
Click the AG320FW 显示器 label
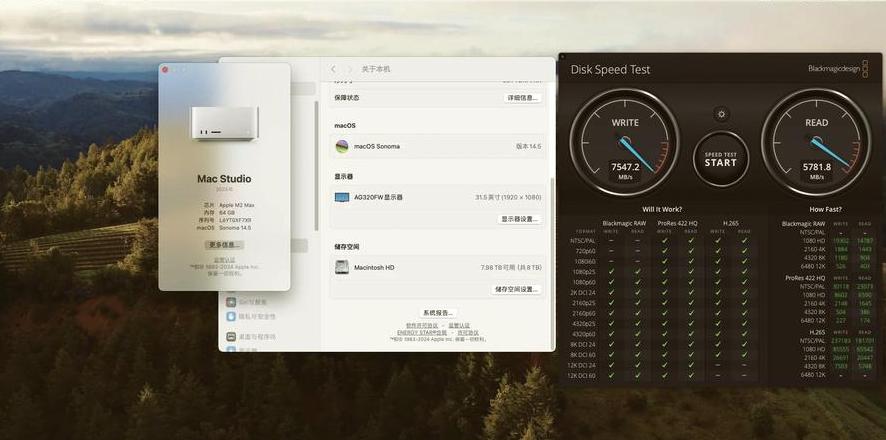coord(378,198)
